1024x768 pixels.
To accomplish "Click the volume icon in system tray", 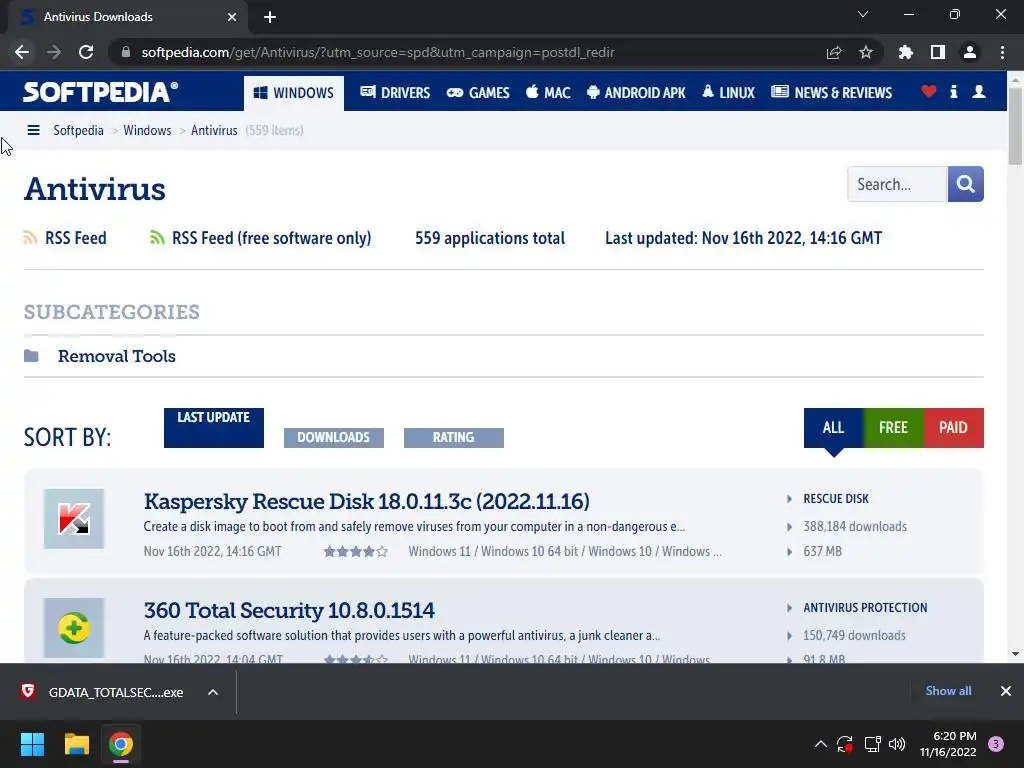I will point(897,744).
